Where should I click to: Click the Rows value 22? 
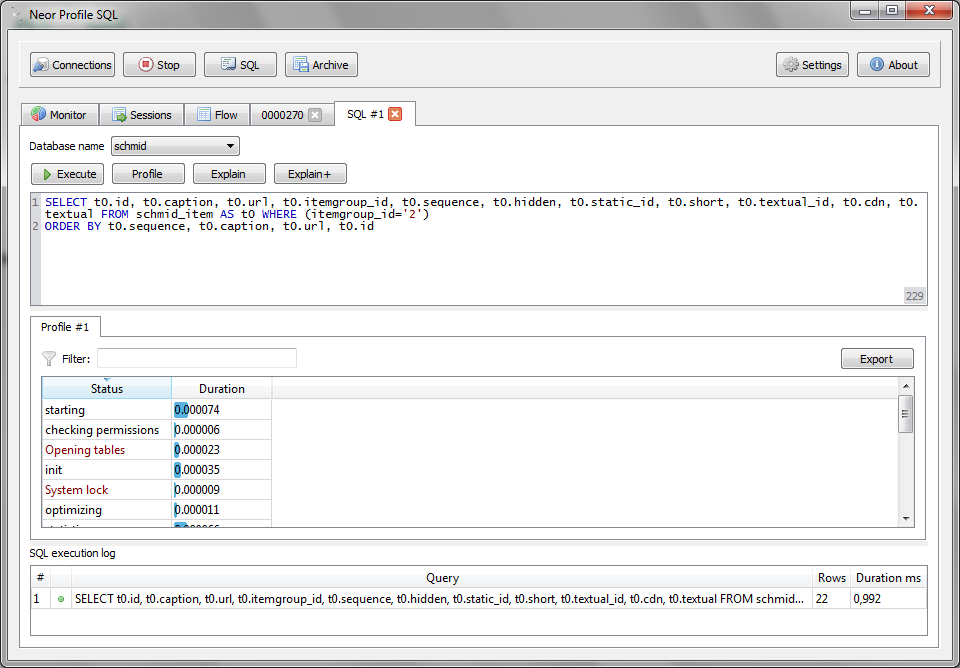[x=822, y=599]
